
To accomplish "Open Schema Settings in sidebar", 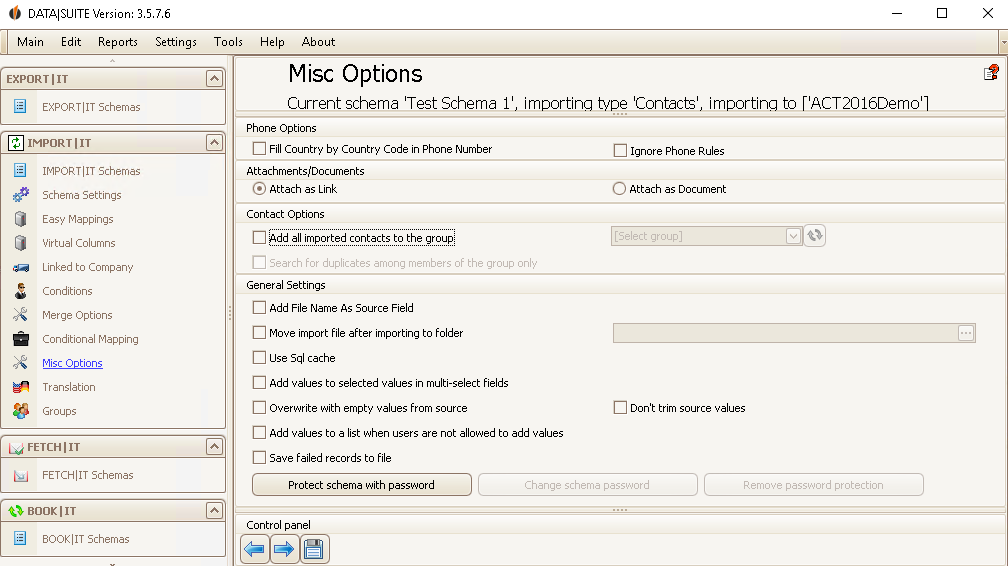I will [x=82, y=194].
